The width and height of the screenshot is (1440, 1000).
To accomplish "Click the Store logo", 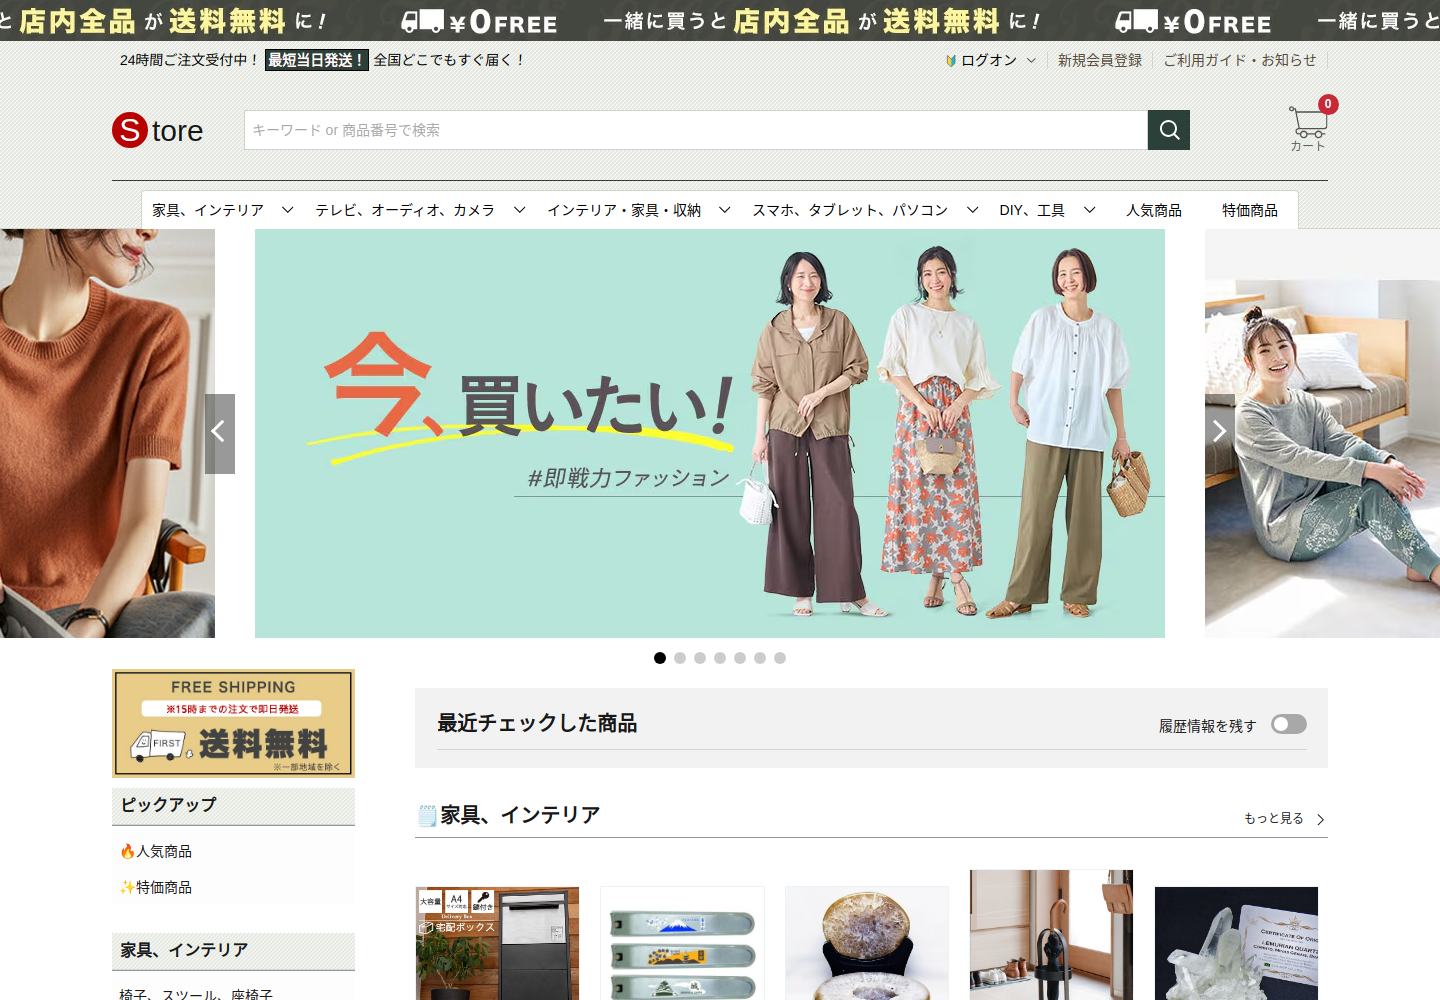I will click(x=158, y=130).
